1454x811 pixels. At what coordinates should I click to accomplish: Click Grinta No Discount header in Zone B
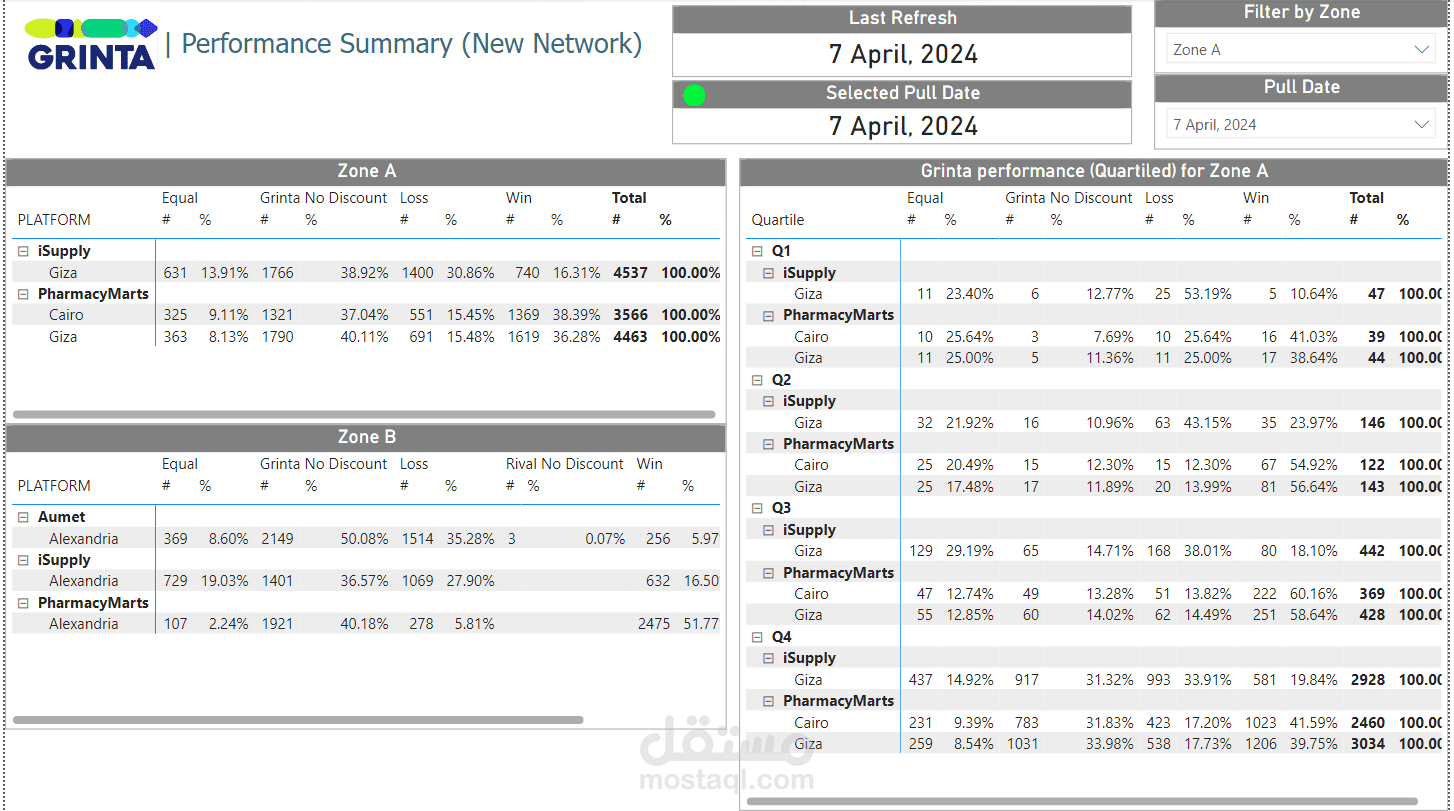324,464
